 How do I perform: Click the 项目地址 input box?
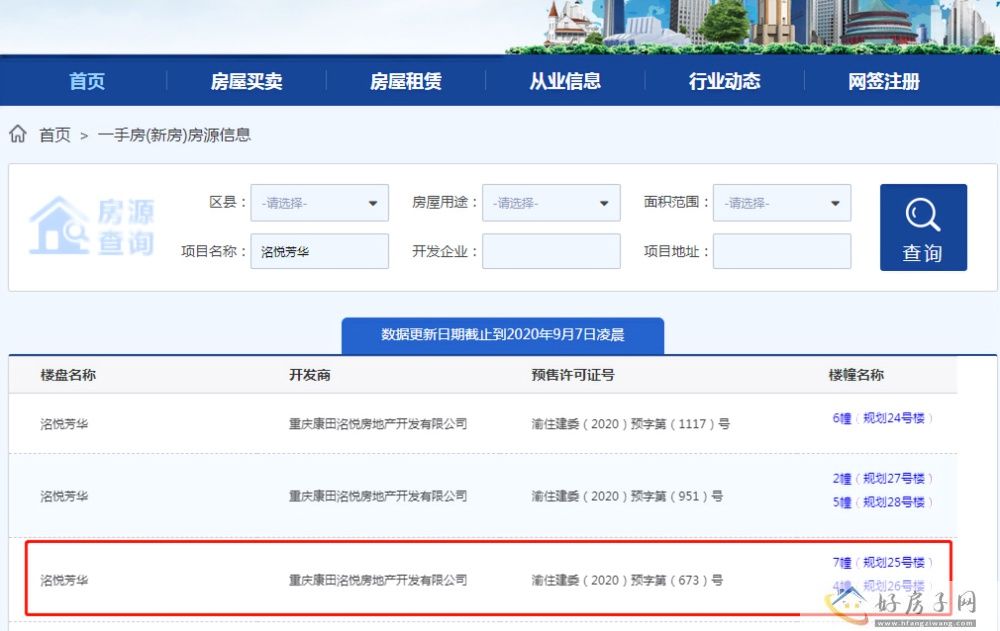[x=782, y=252]
